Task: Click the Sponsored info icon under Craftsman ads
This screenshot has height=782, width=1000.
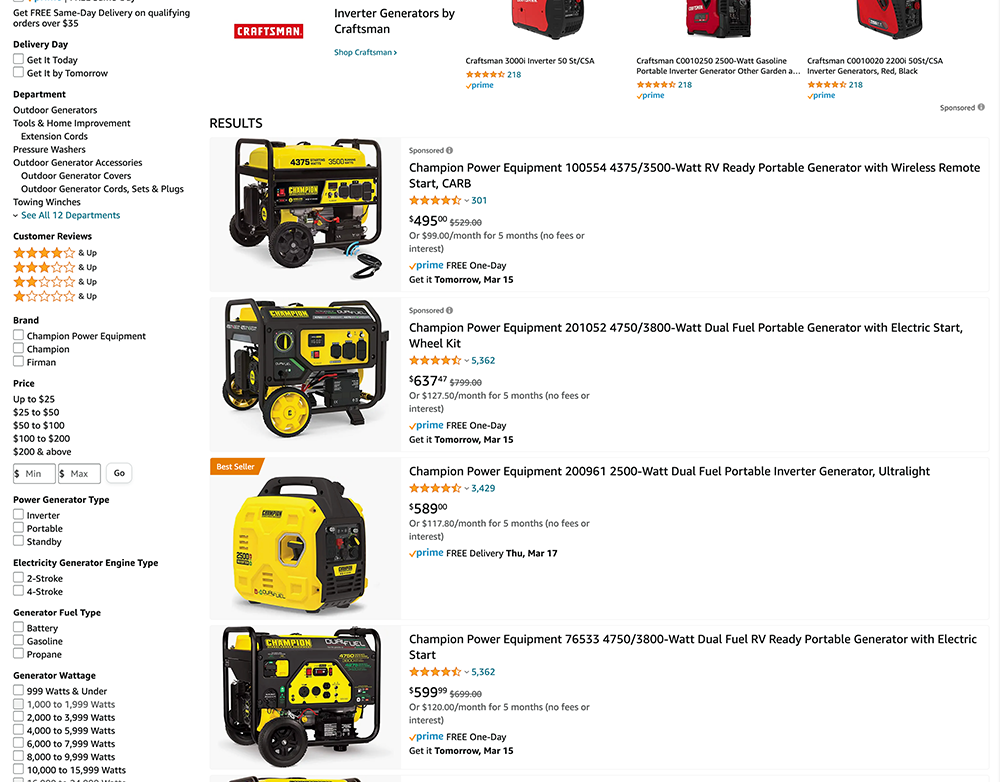Action: coord(981,107)
